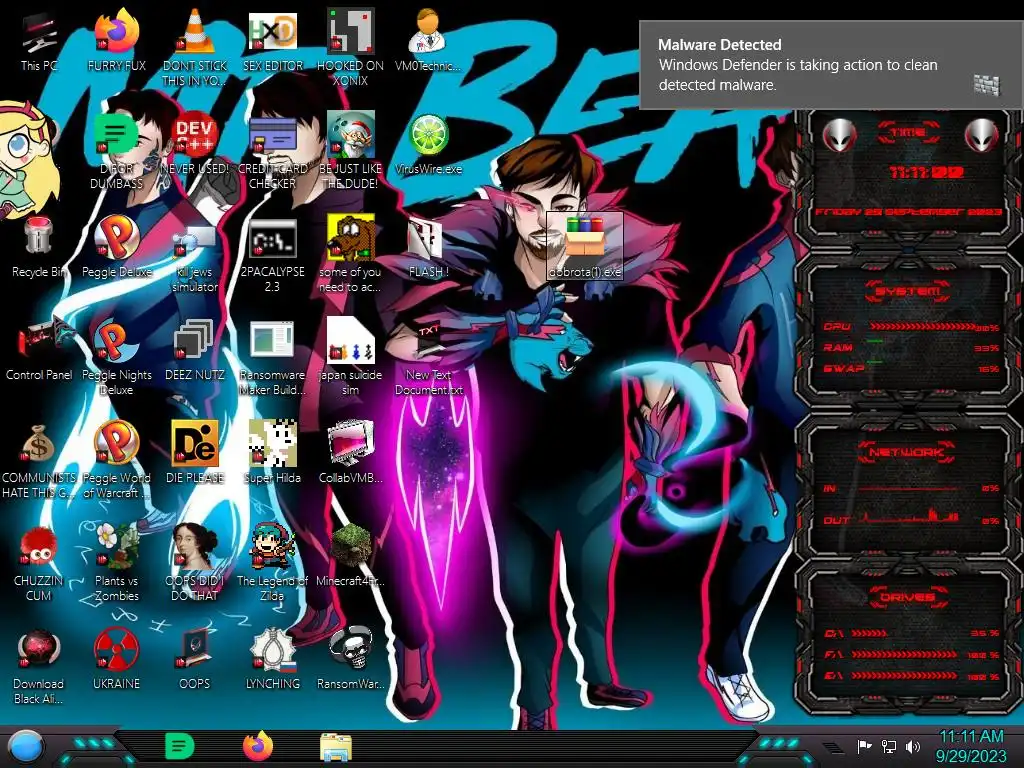Select the dobrota(1).exe archive icon

(x=584, y=246)
